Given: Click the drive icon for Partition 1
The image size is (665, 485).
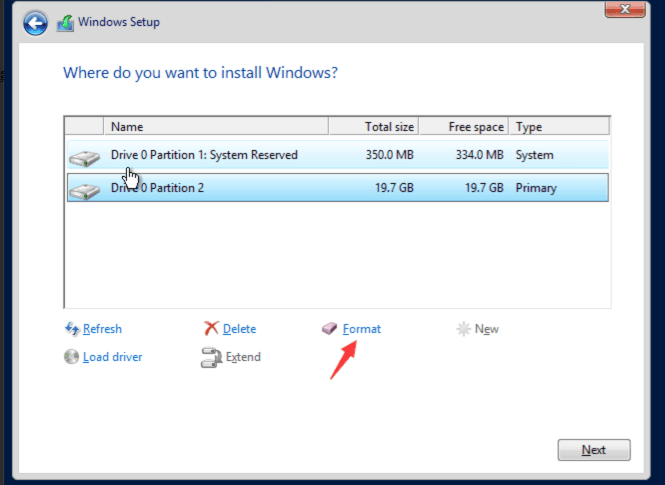Looking at the screenshot, I should point(84,158).
